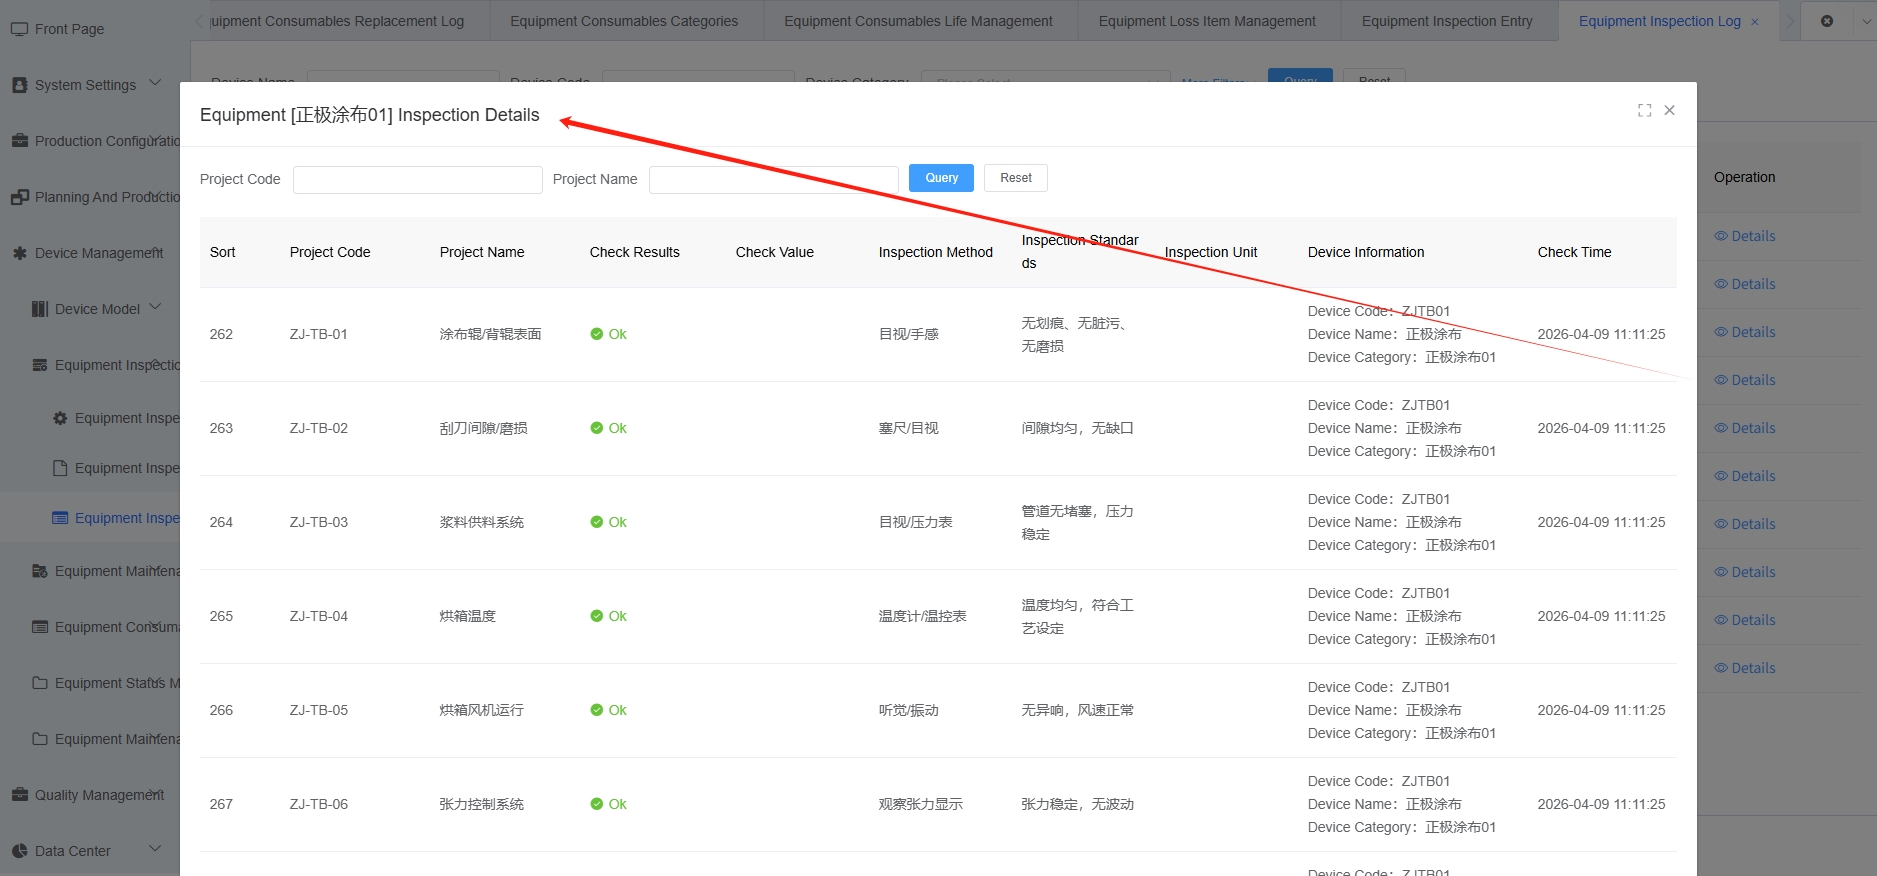Image resolution: width=1877 pixels, height=876 pixels.
Task: Close the Inspection Details dialog
Action: pyautogui.click(x=1669, y=110)
